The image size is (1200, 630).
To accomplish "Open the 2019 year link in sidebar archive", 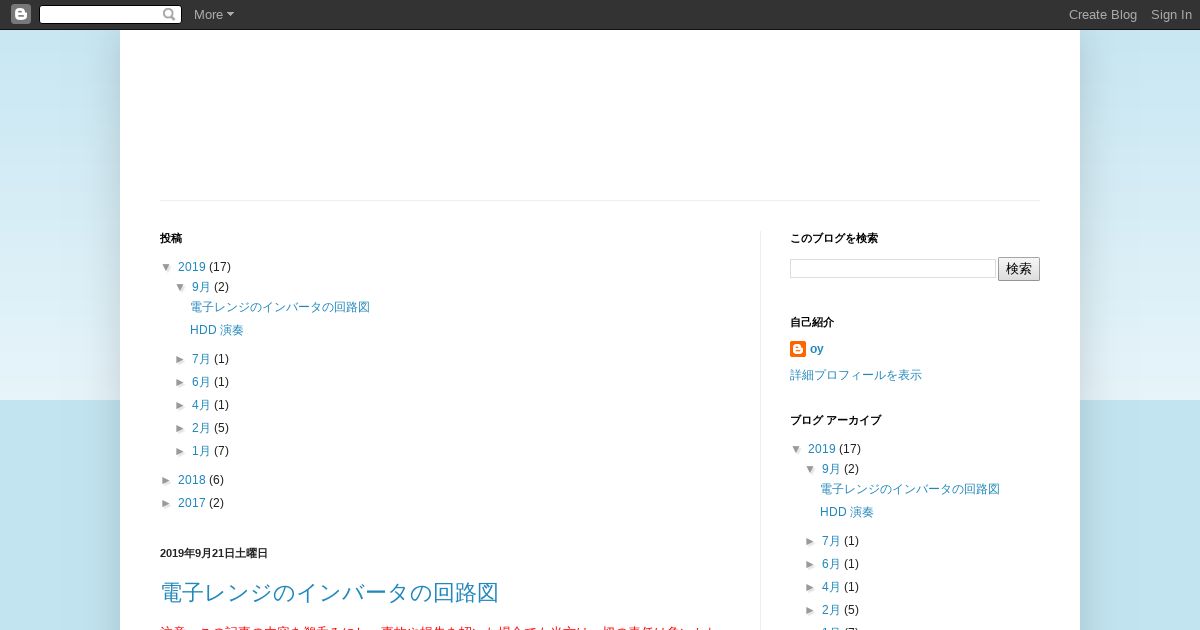I will point(822,449).
